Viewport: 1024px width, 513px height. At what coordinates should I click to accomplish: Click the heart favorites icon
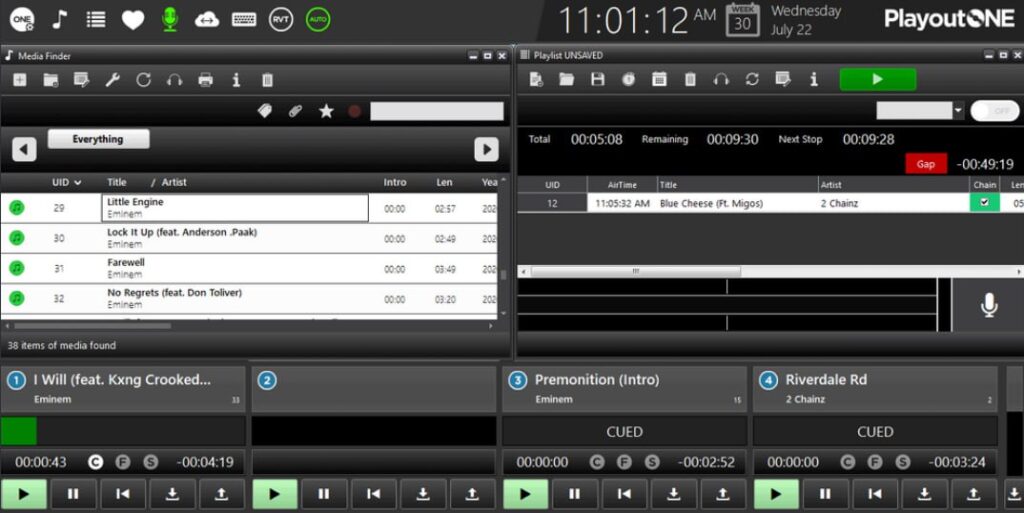[133, 20]
